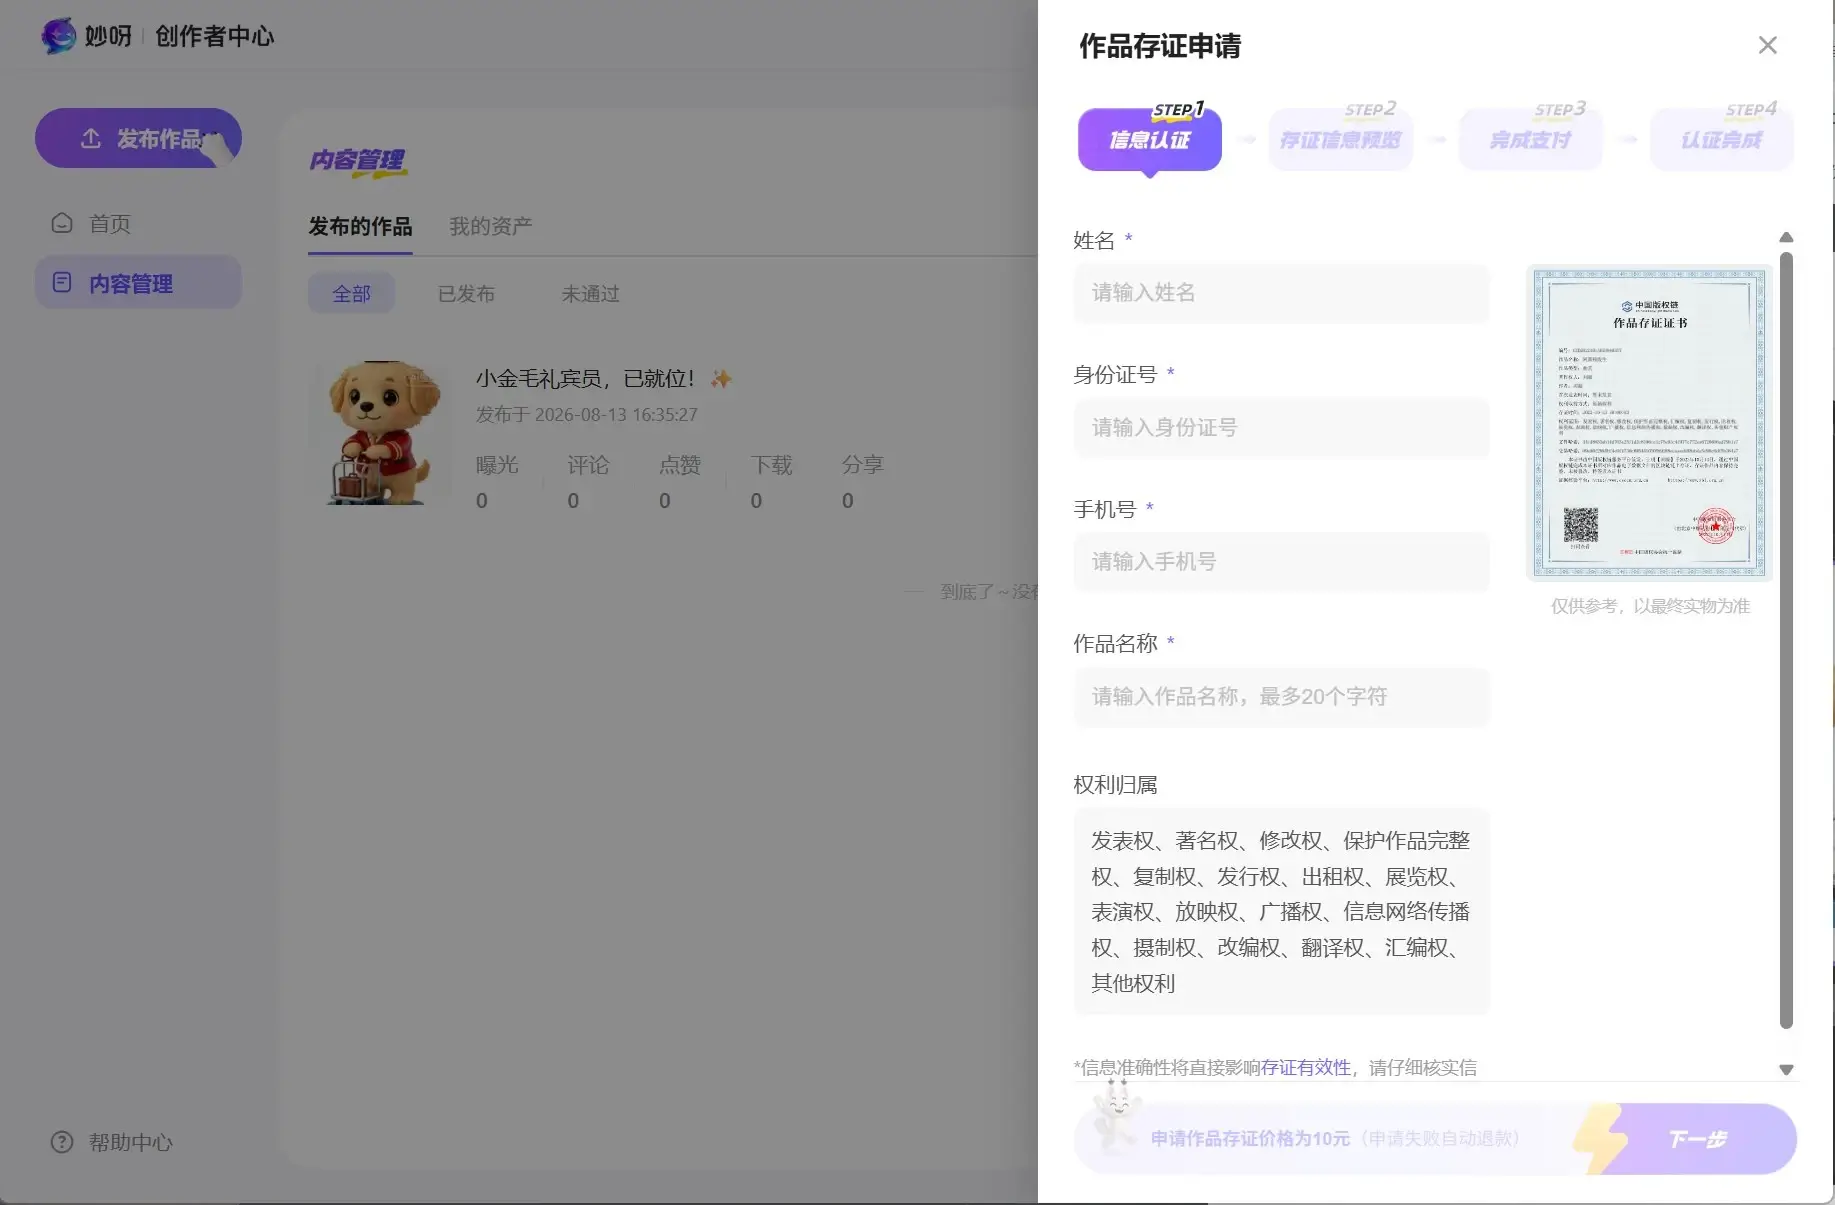This screenshot has height=1205, width=1835.
Task: Click the form scrollbar down arrow
Action: point(1786,1070)
